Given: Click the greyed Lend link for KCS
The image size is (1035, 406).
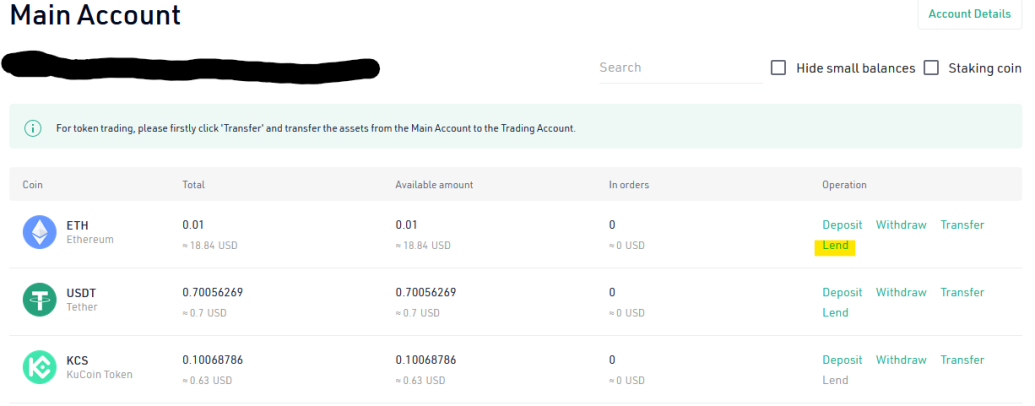Looking at the screenshot, I should (835, 380).
